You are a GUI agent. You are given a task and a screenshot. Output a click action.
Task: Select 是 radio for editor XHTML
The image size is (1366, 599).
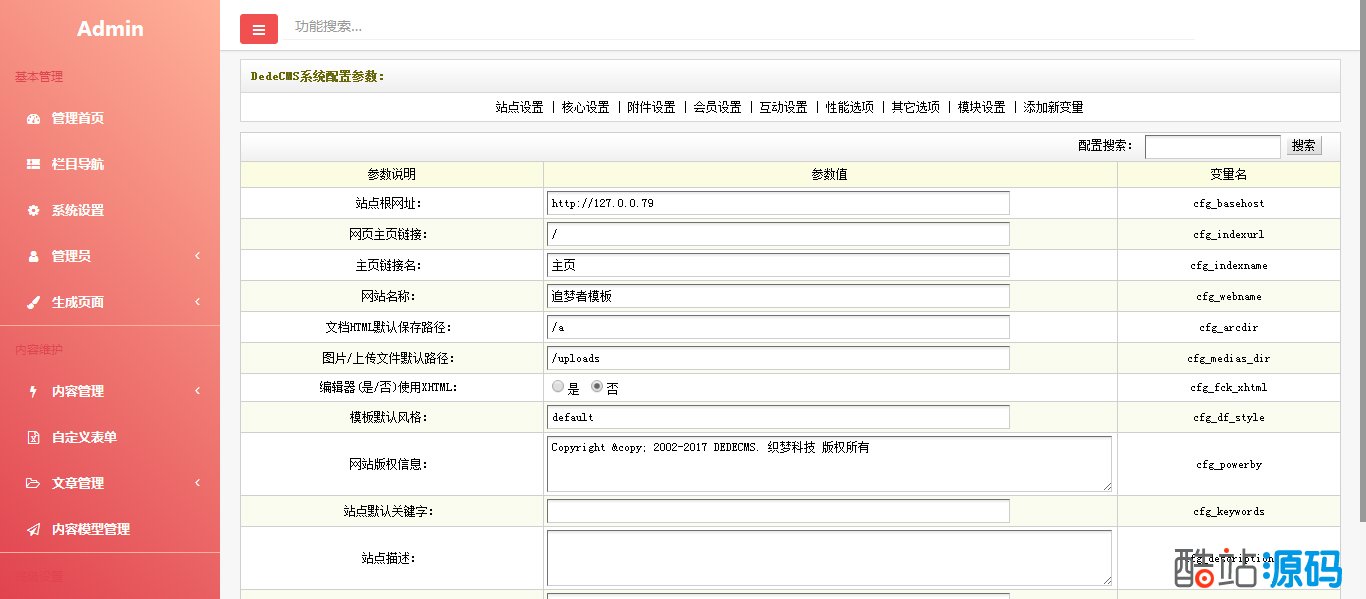click(x=558, y=386)
